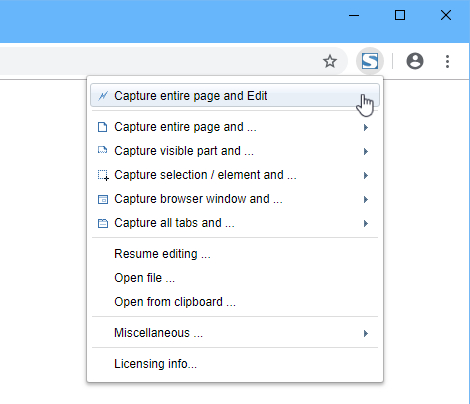
Task: Expand the Miscellaneous submenu arrow
Action: 366,333
